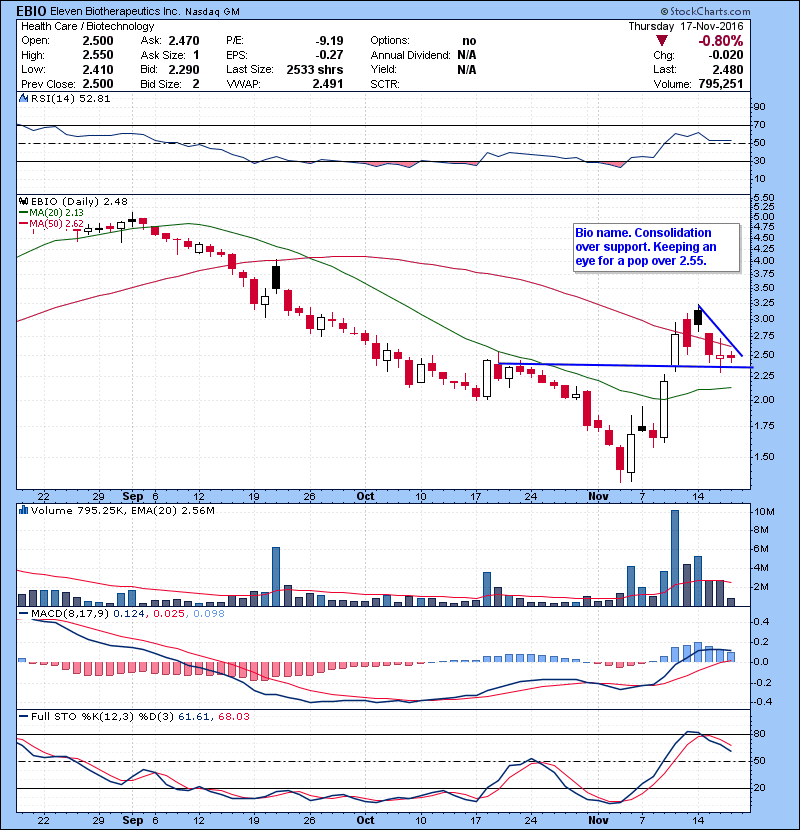The height and width of the screenshot is (830, 800).
Task: Click the 10M volume axis label
Action: tap(764, 512)
